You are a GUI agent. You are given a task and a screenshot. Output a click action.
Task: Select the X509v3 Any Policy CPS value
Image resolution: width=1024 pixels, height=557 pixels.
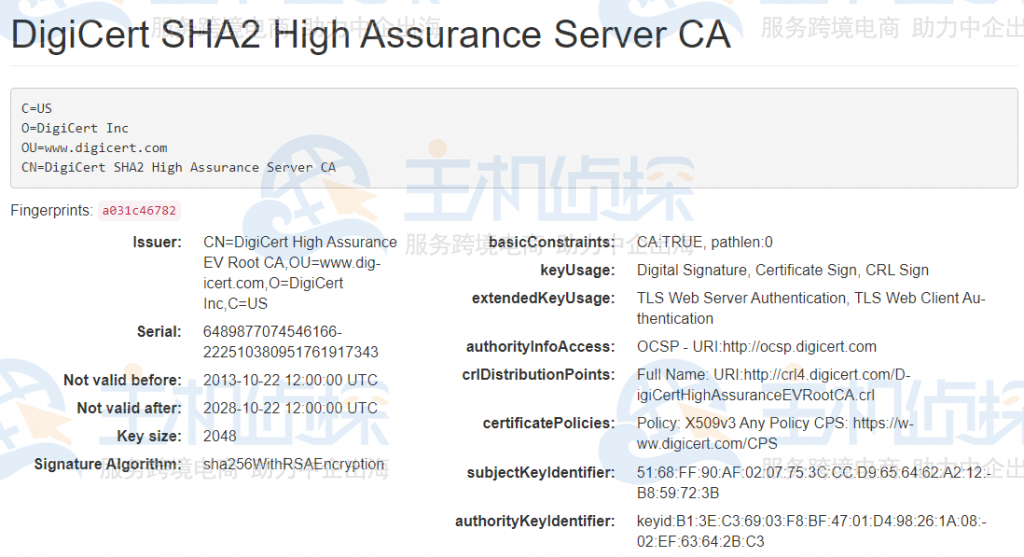click(x=775, y=433)
